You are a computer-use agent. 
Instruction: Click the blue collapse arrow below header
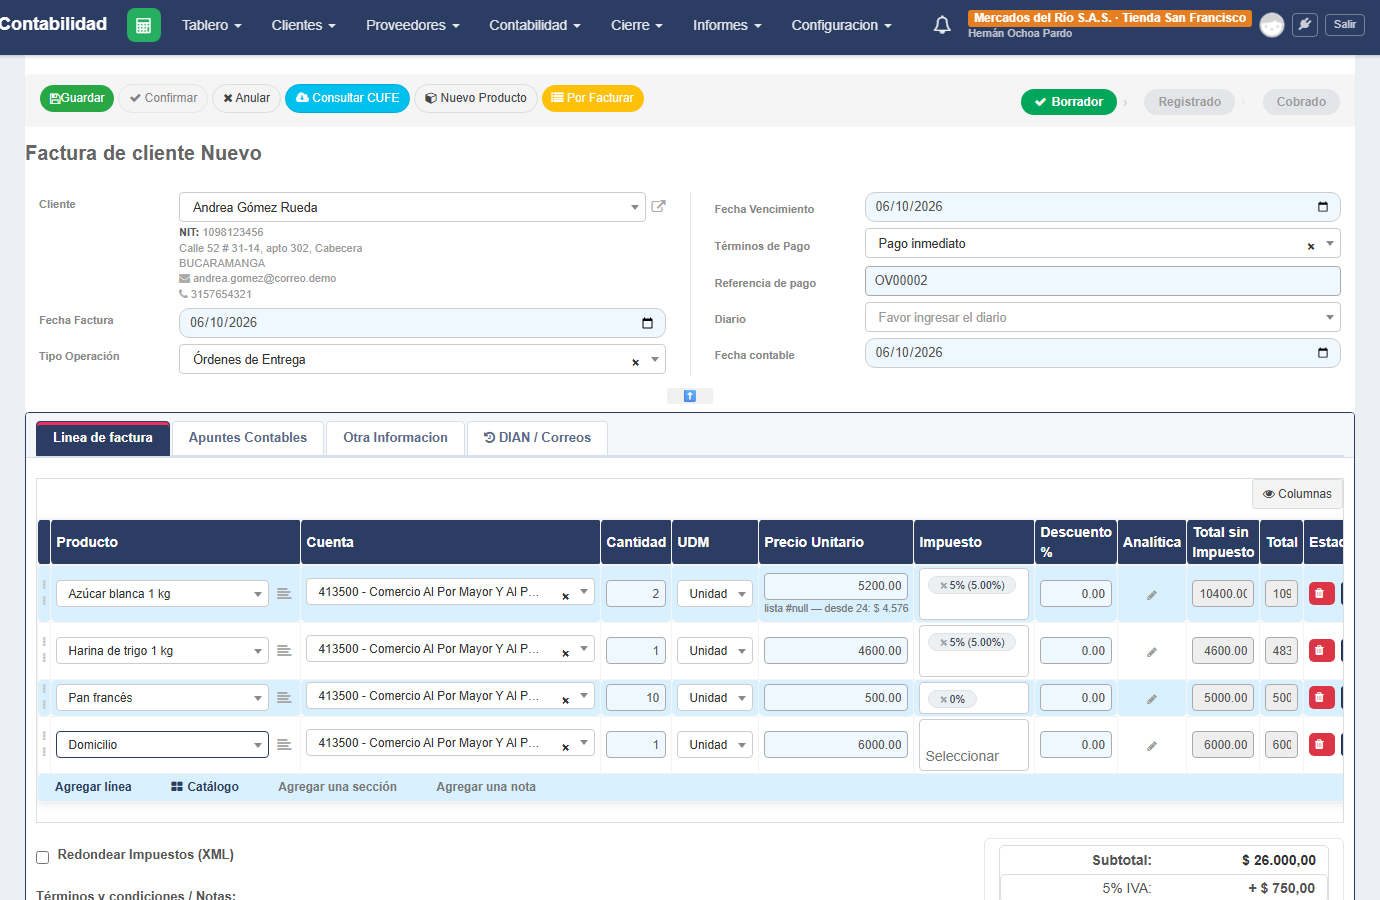coord(690,396)
